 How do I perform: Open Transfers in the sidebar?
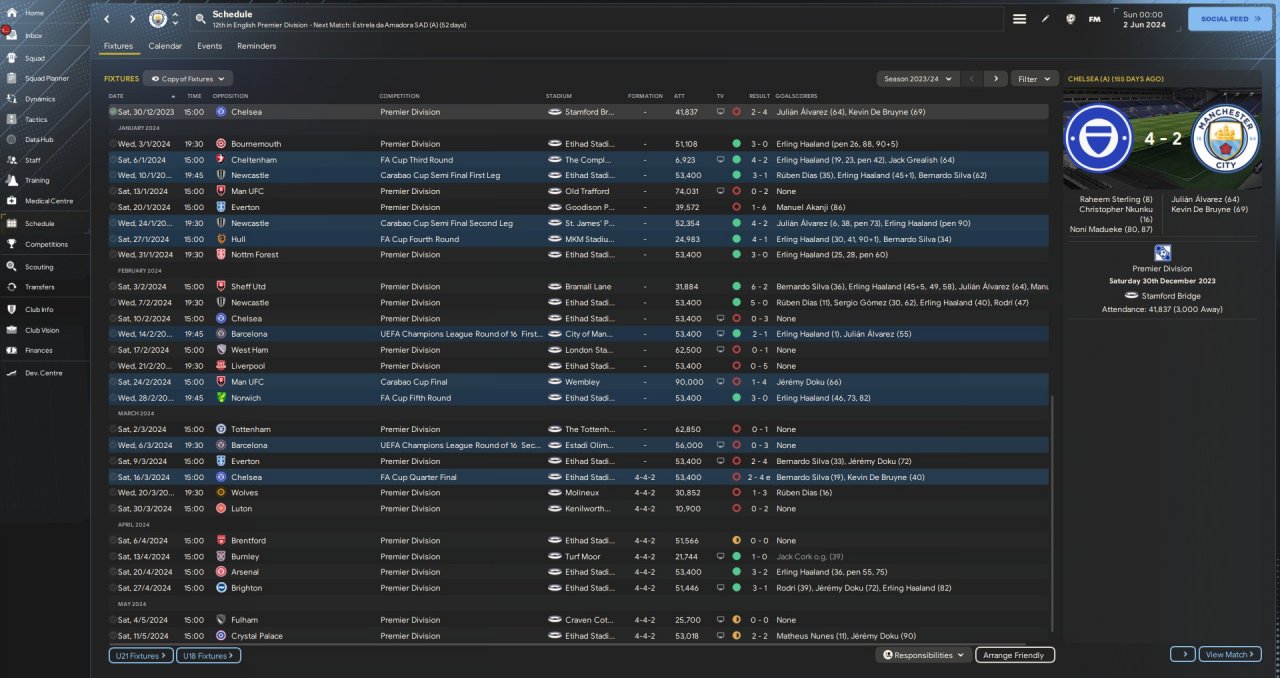40,287
